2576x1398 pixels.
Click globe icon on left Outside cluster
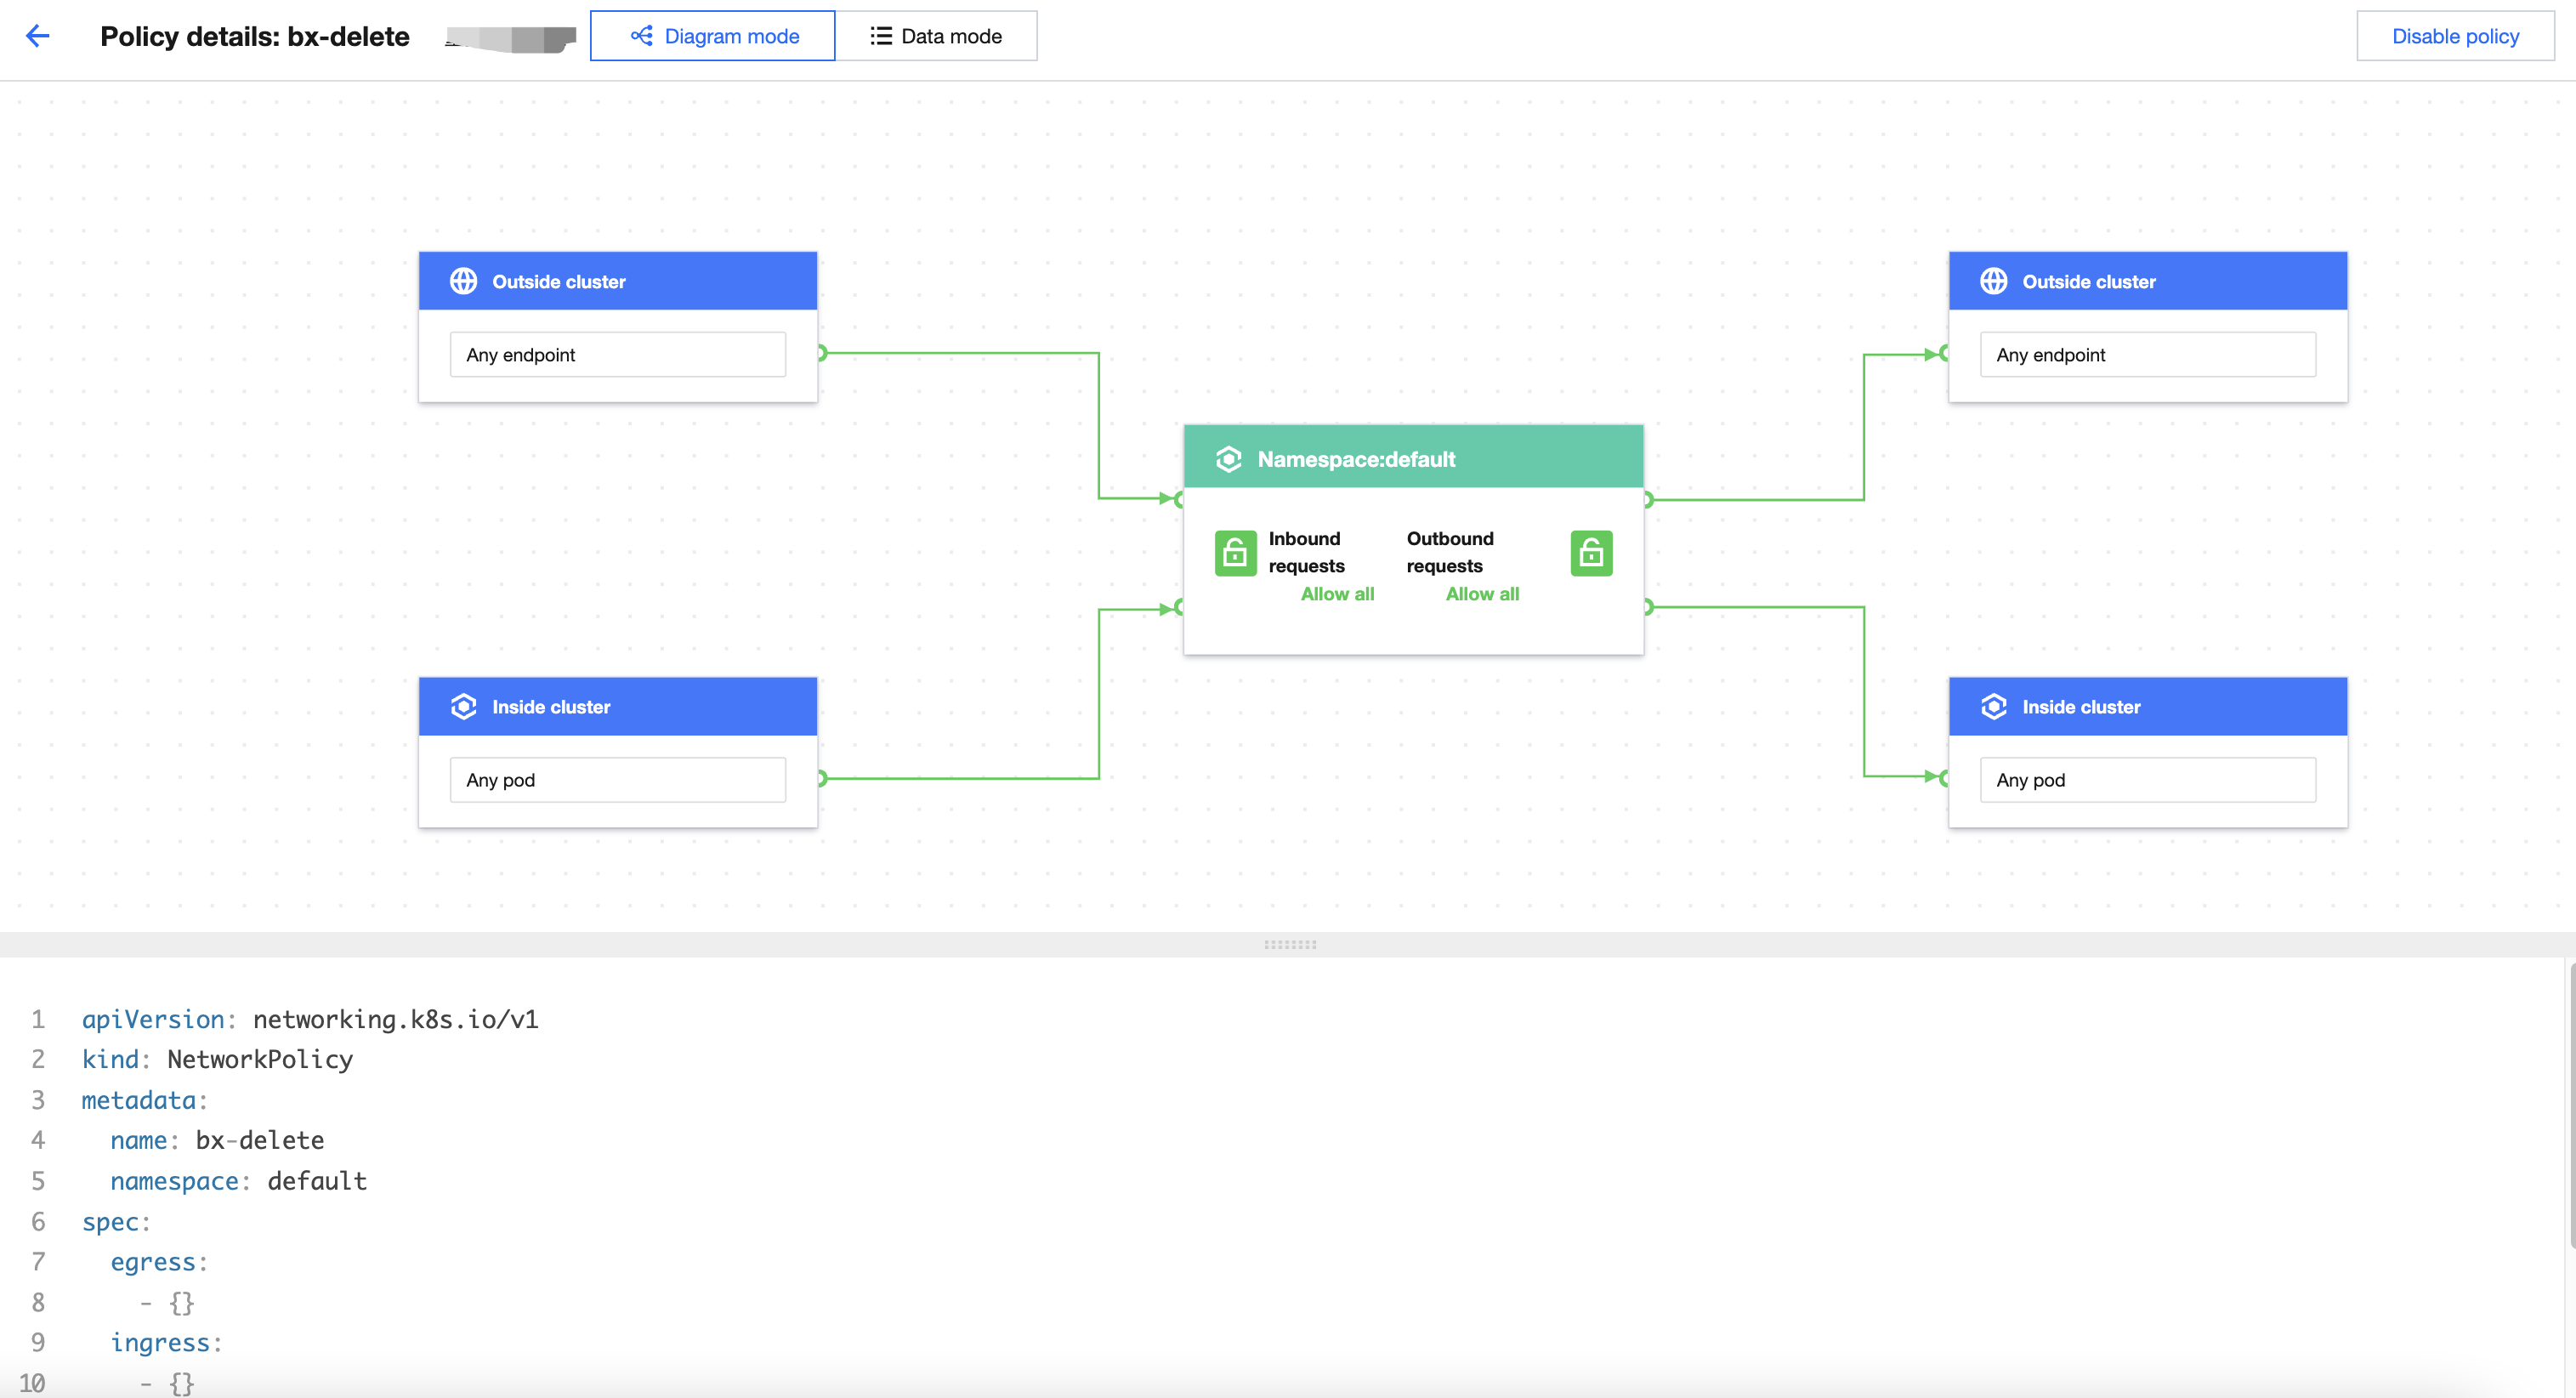point(463,281)
